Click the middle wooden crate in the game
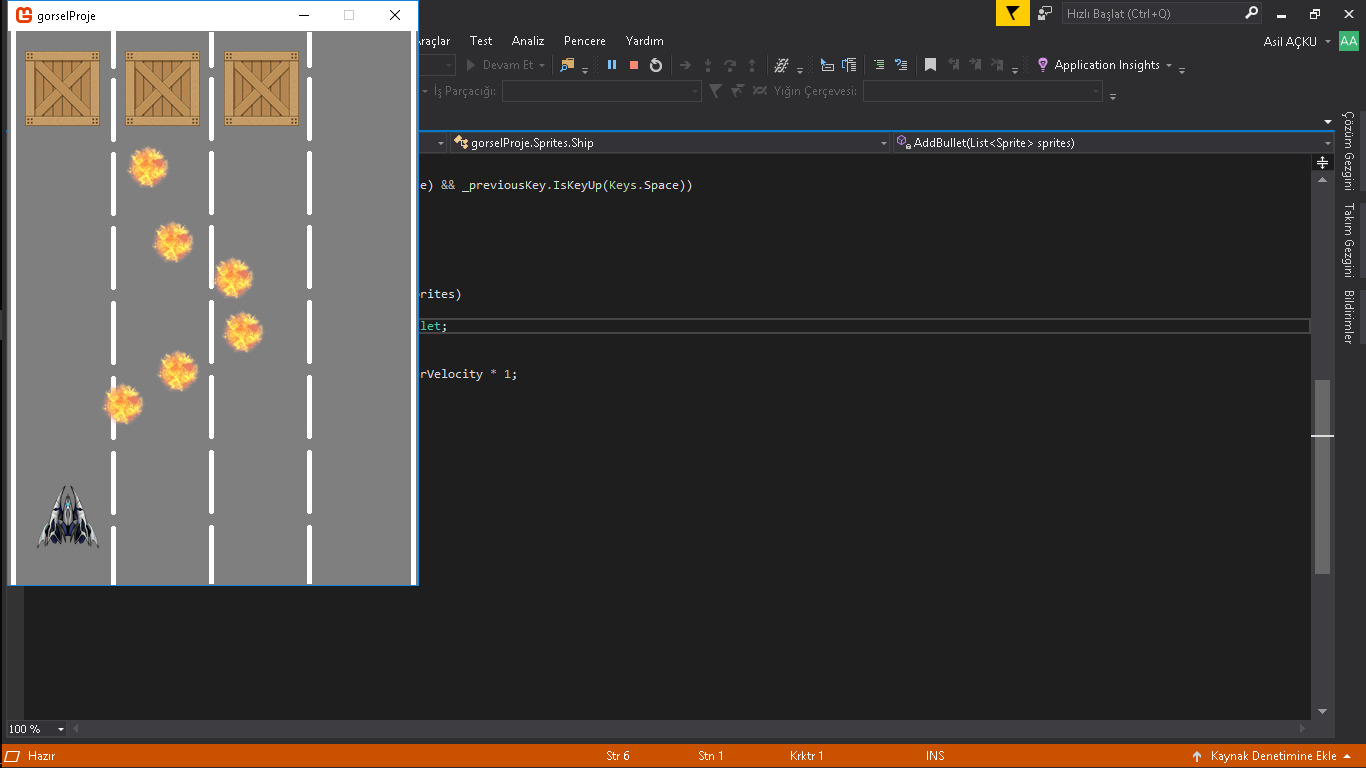 [x=162, y=89]
